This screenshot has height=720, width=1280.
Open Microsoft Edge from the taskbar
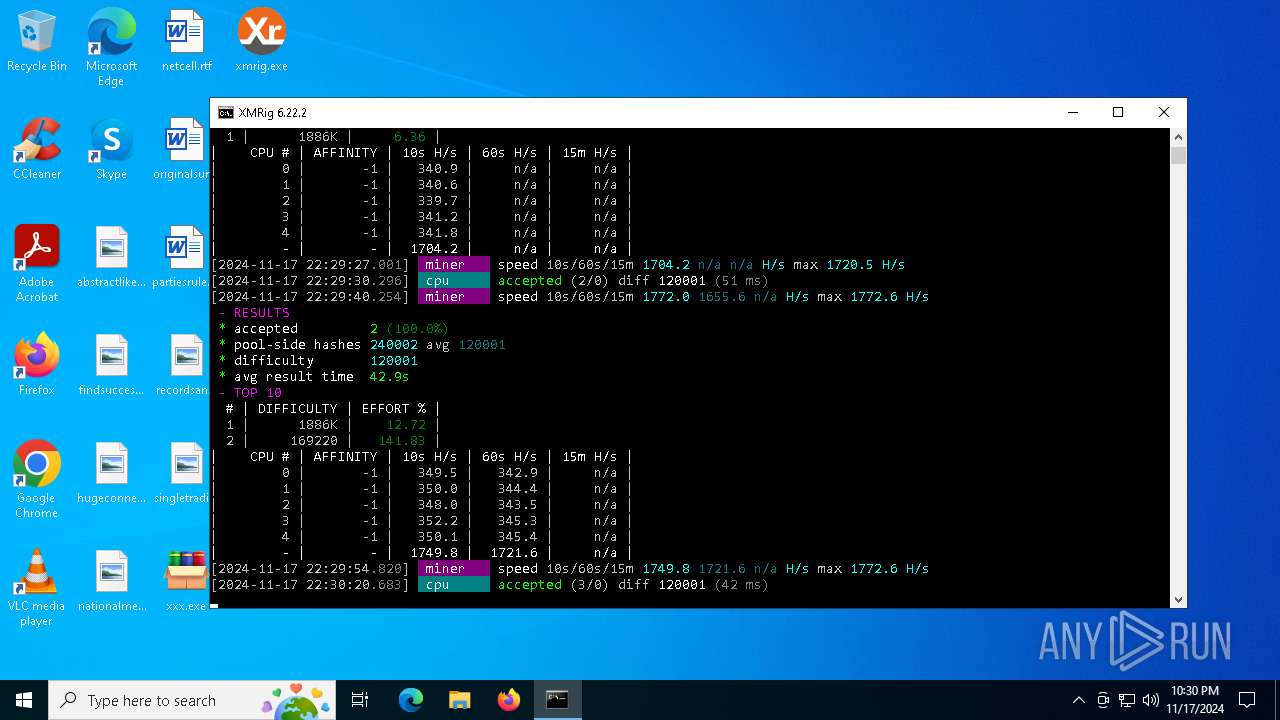411,700
